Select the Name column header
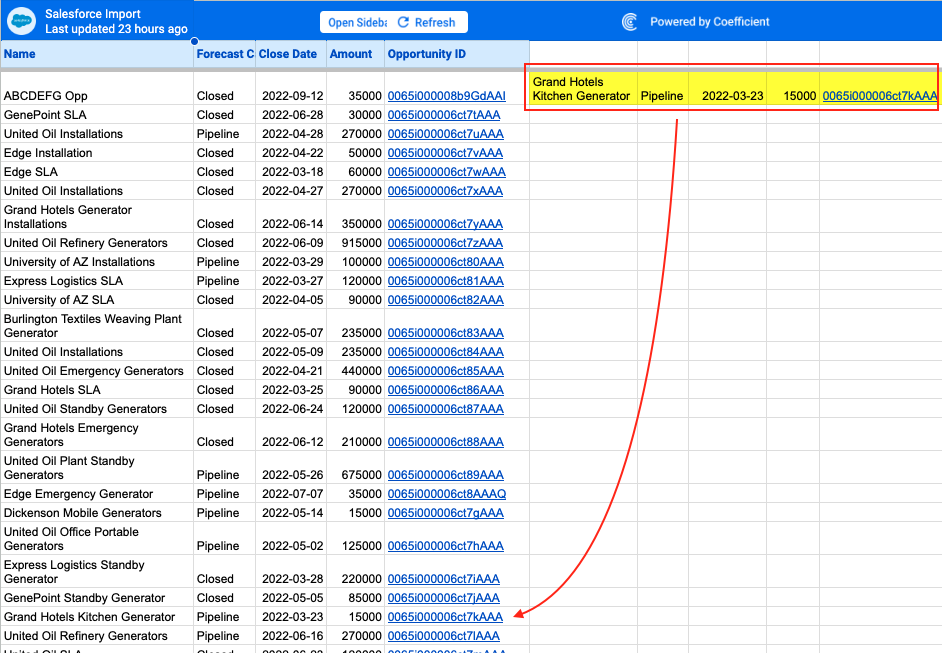Screen dimensions: 942x653 [x=97, y=54]
